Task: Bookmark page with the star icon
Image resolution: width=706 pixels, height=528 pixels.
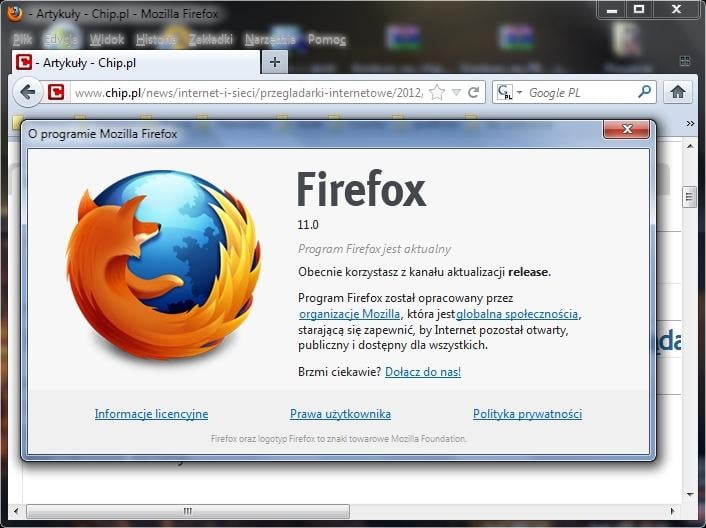Action: [x=437, y=92]
